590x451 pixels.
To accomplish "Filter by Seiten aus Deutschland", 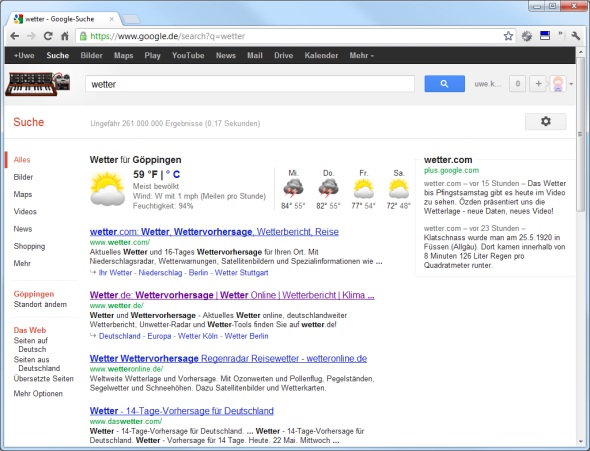I will coord(36,364).
